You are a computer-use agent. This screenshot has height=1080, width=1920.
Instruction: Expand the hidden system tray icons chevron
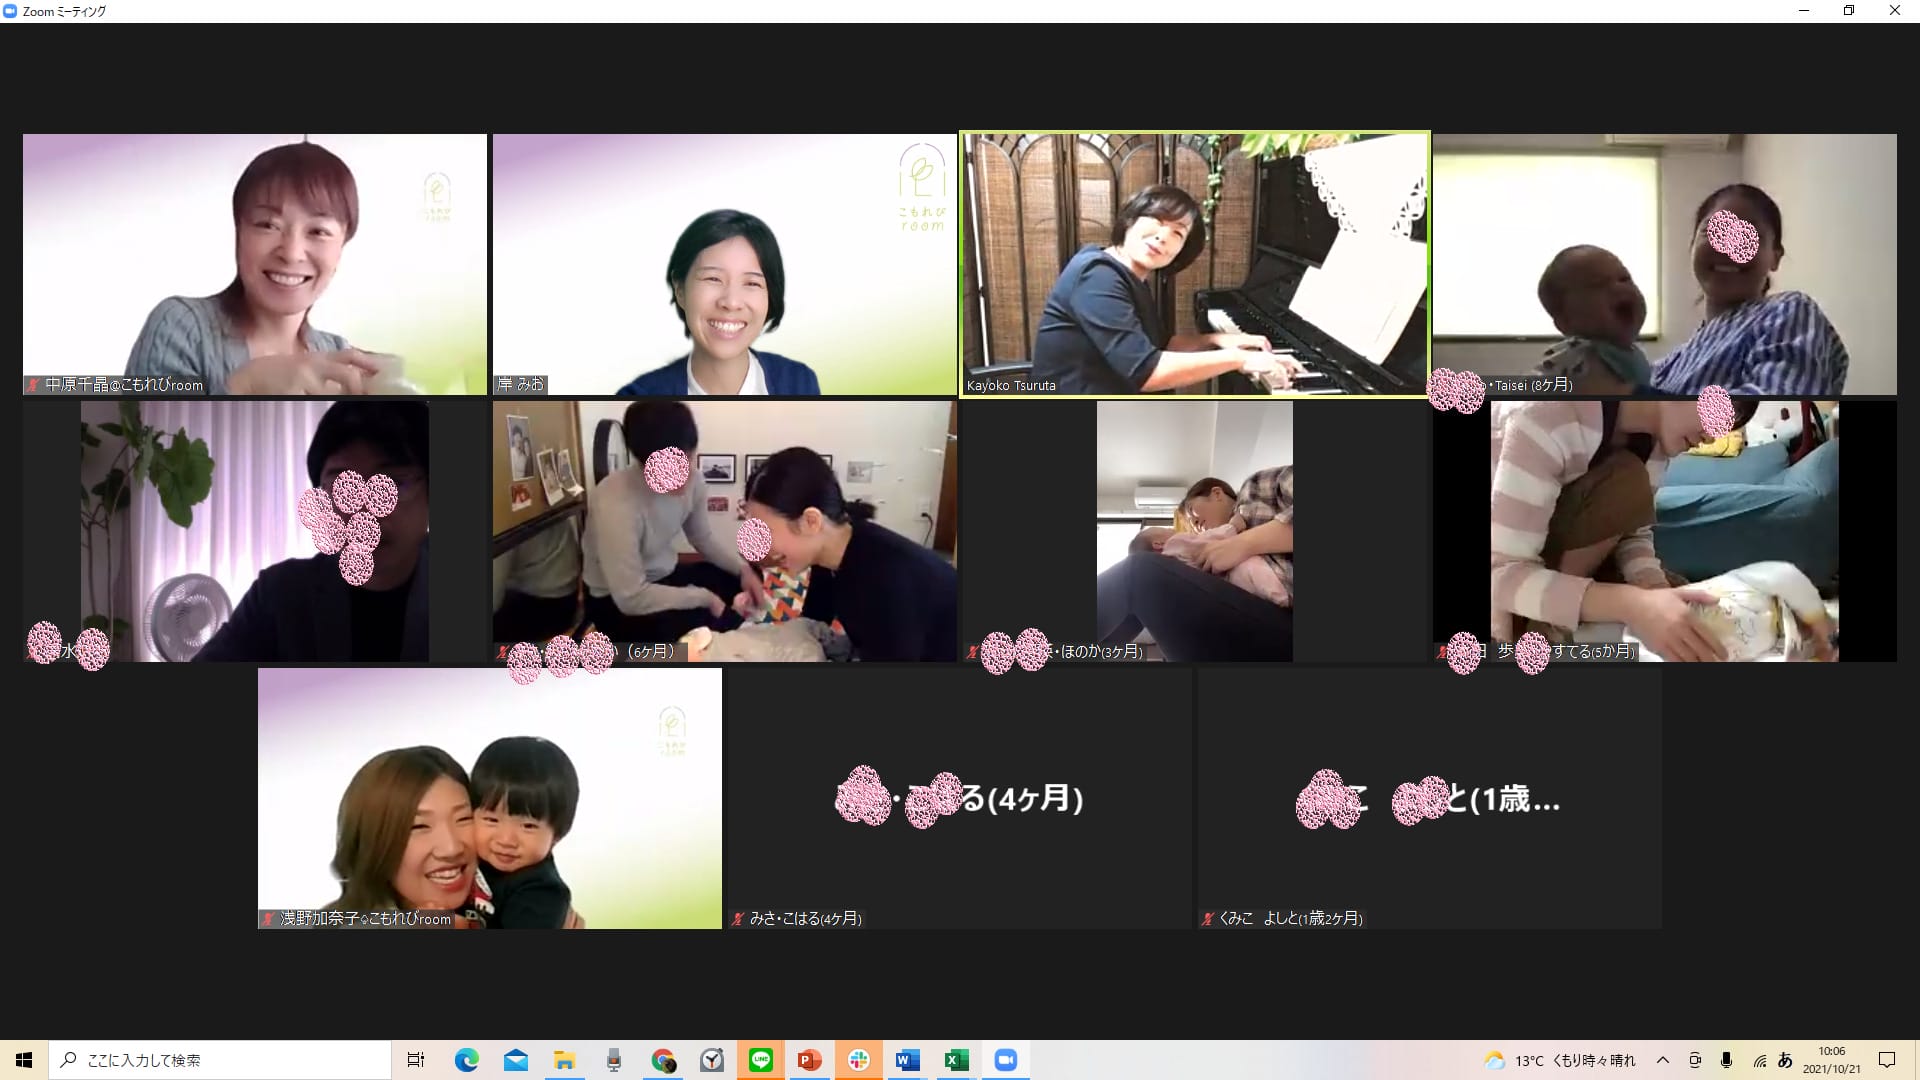pyautogui.click(x=1662, y=1060)
